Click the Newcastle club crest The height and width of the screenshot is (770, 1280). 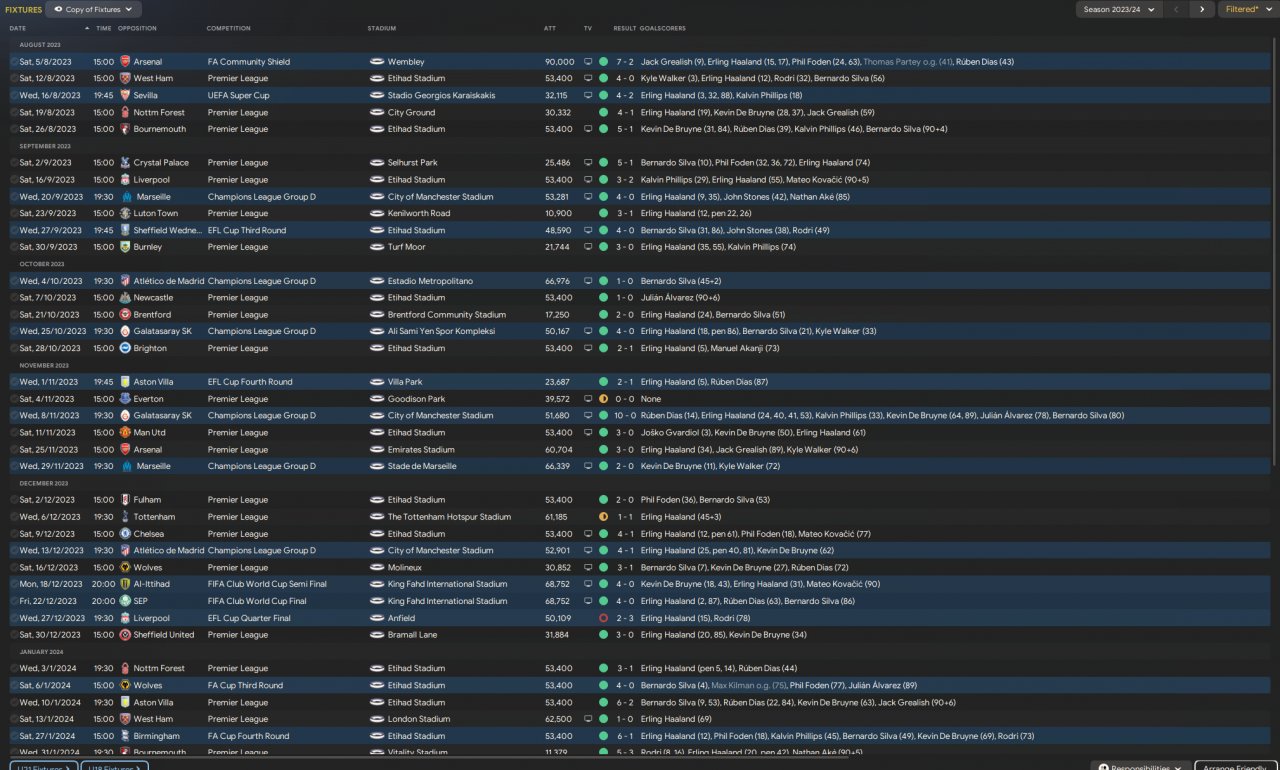click(x=125, y=298)
